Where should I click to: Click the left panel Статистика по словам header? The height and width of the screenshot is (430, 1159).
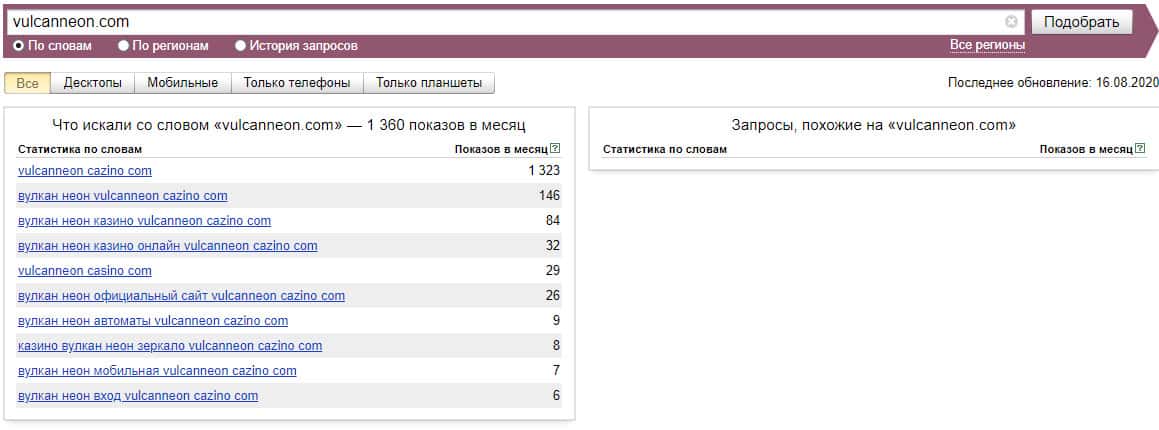tap(80, 149)
